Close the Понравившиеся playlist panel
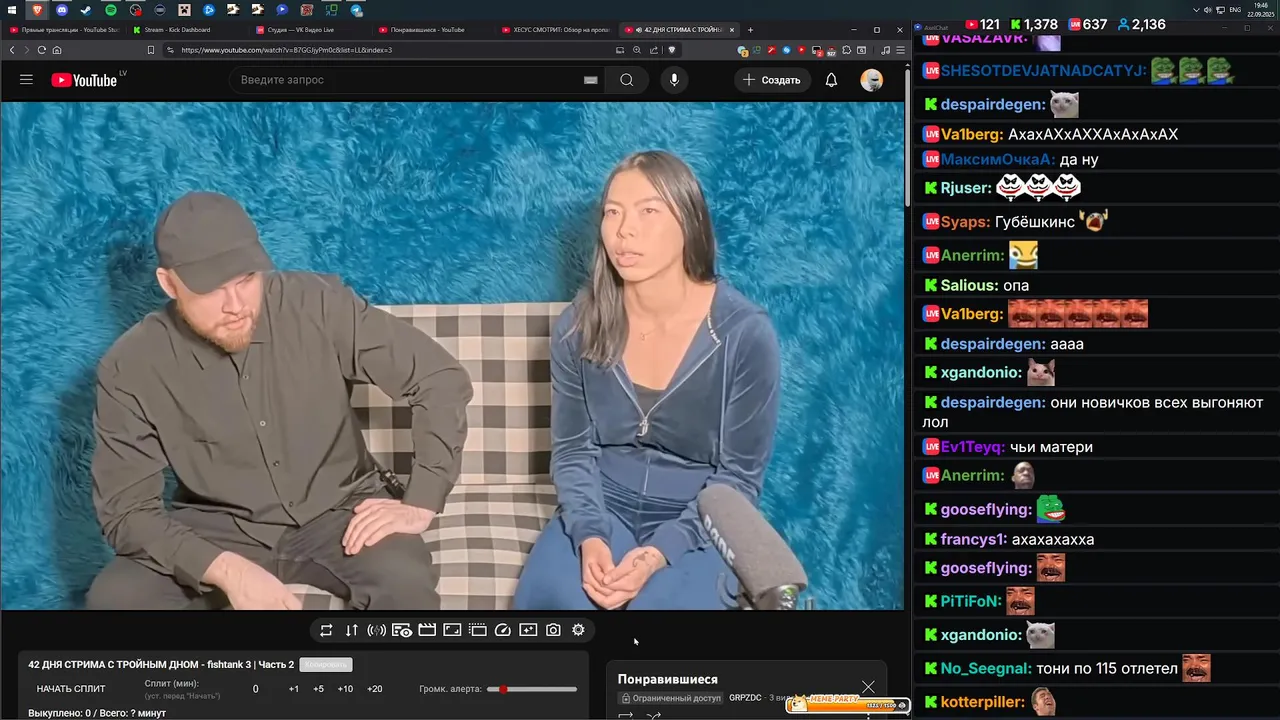This screenshot has height=720, width=1280. click(868, 687)
